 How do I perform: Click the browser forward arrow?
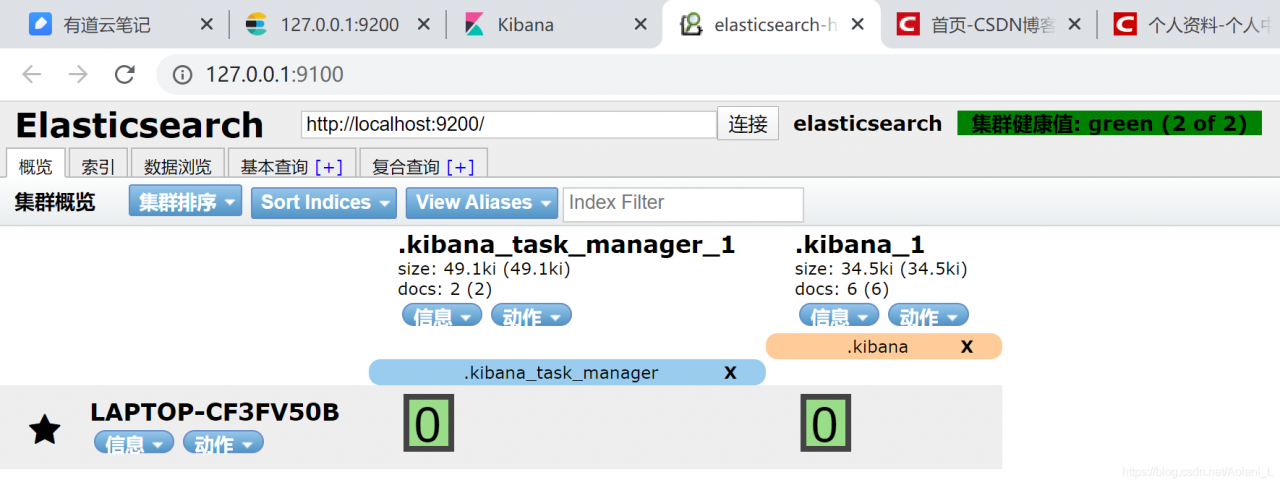pyautogui.click(x=78, y=74)
